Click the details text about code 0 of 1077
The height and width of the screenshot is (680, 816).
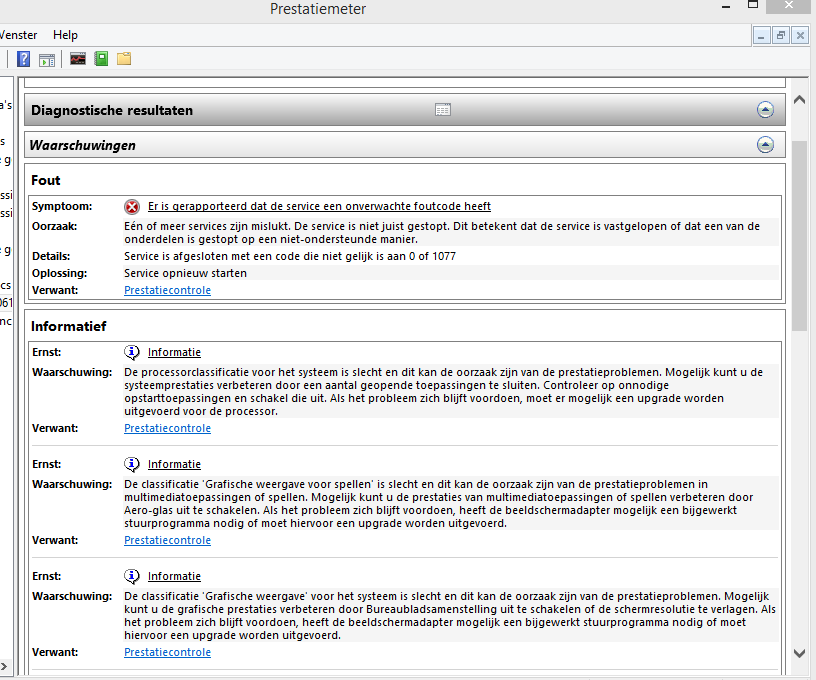coord(290,256)
